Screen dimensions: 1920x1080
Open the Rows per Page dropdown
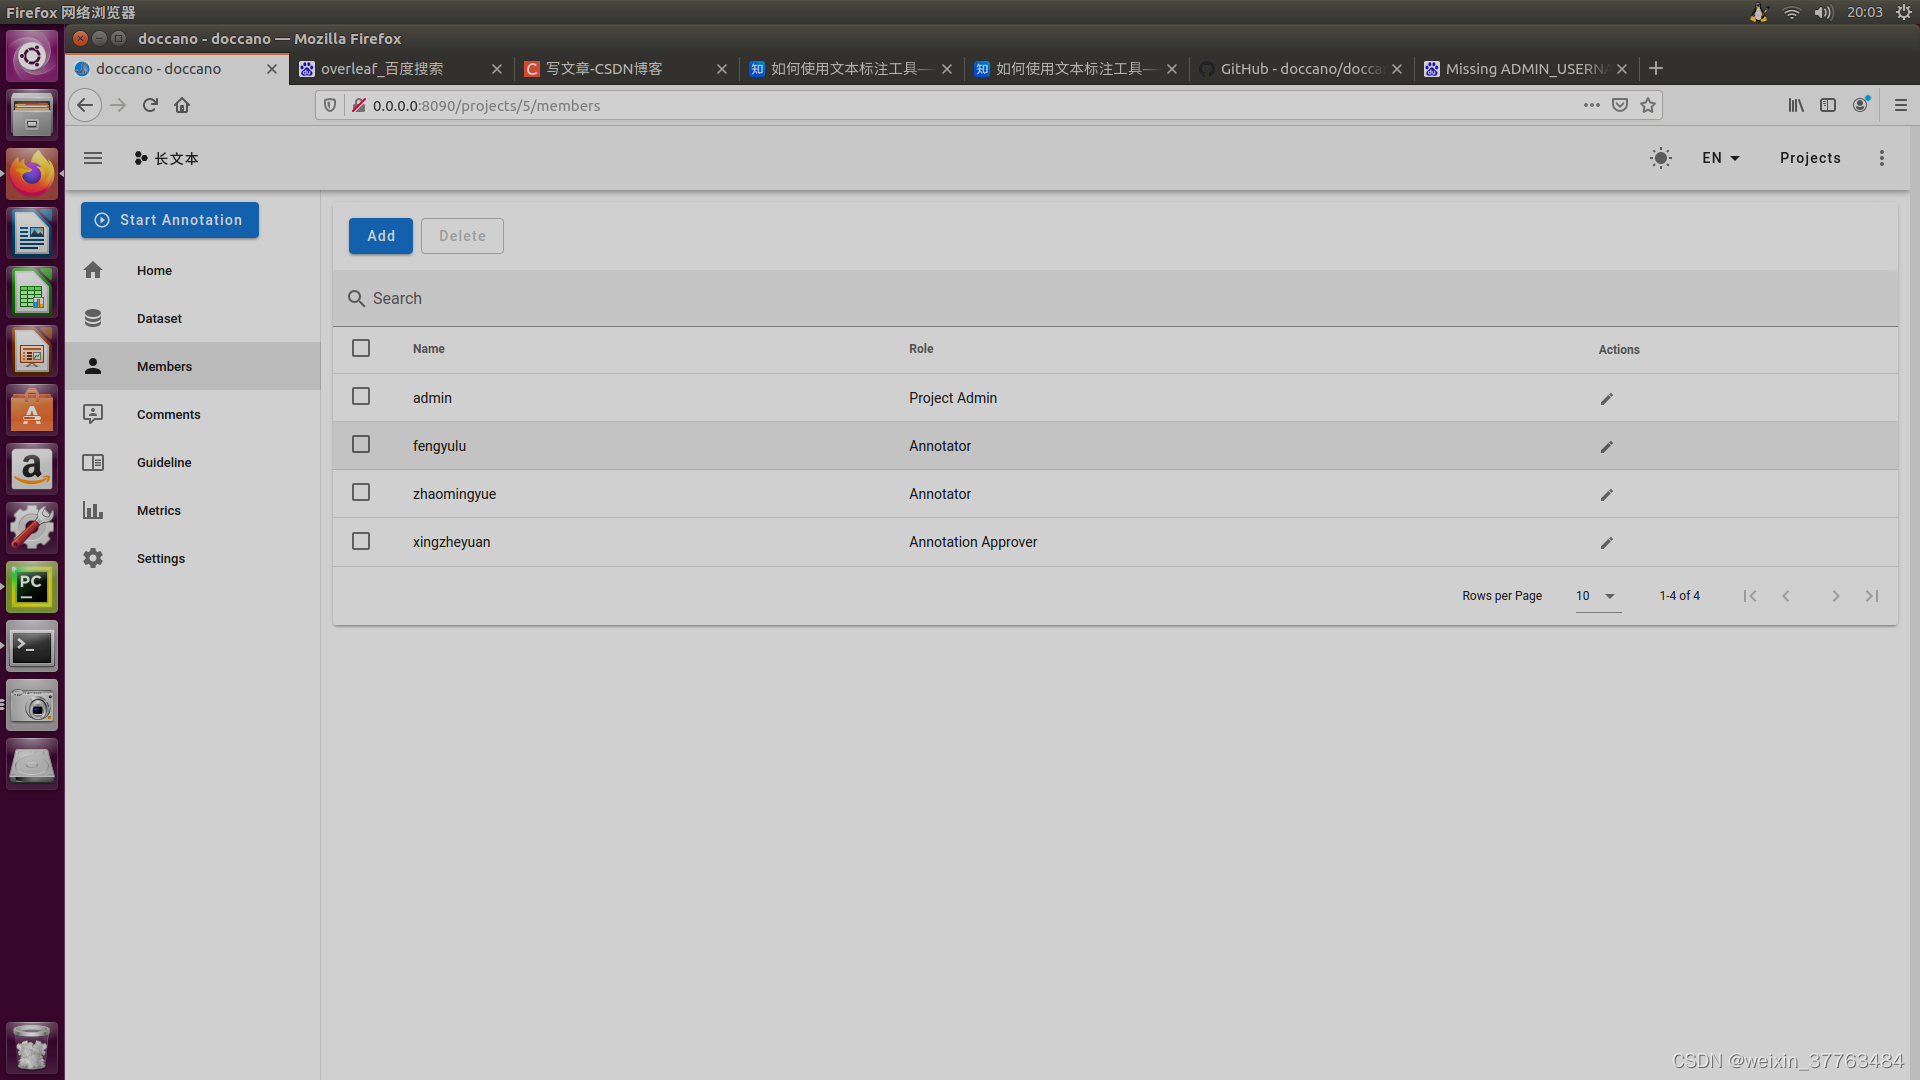[x=1597, y=596]
